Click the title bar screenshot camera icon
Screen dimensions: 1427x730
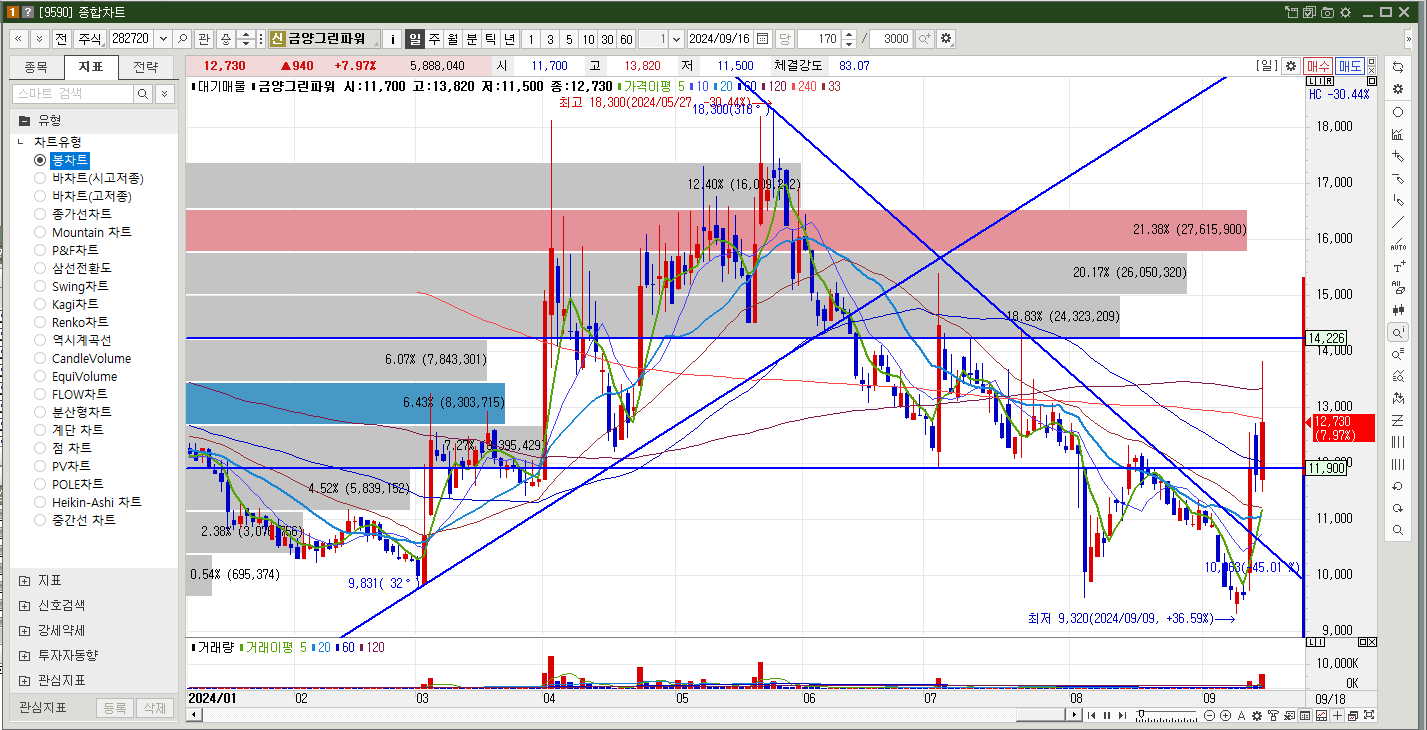pos(1327,12)
